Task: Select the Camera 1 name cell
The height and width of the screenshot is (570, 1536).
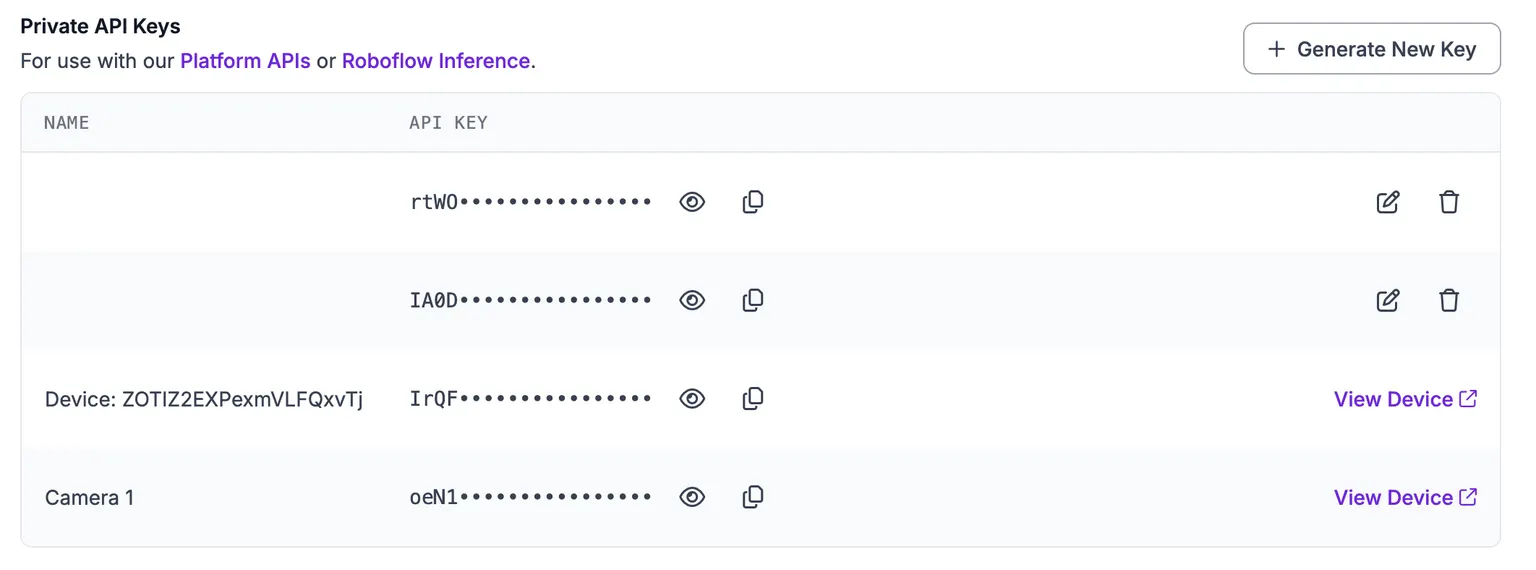Action: (89, 497)
